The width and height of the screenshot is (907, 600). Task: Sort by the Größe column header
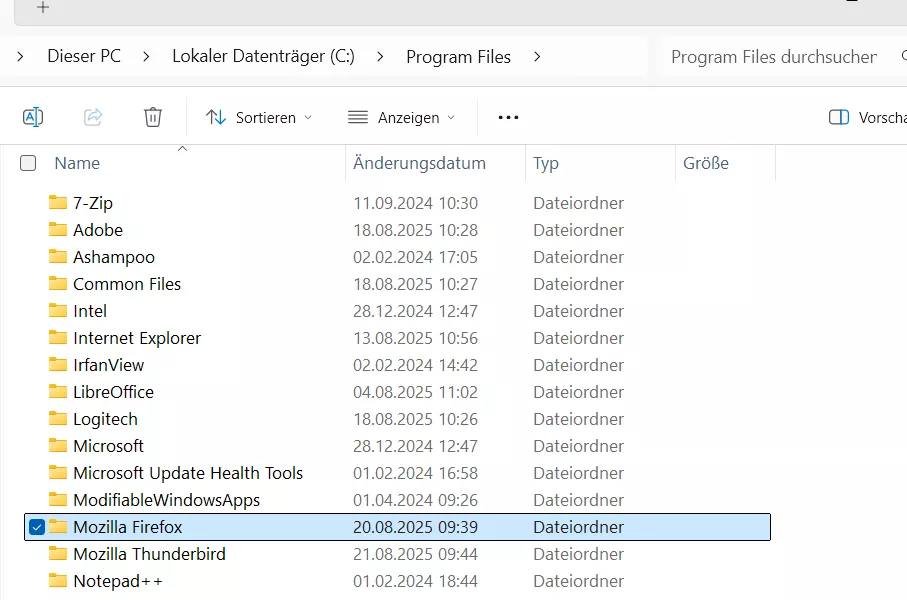(x=706, y=163)
